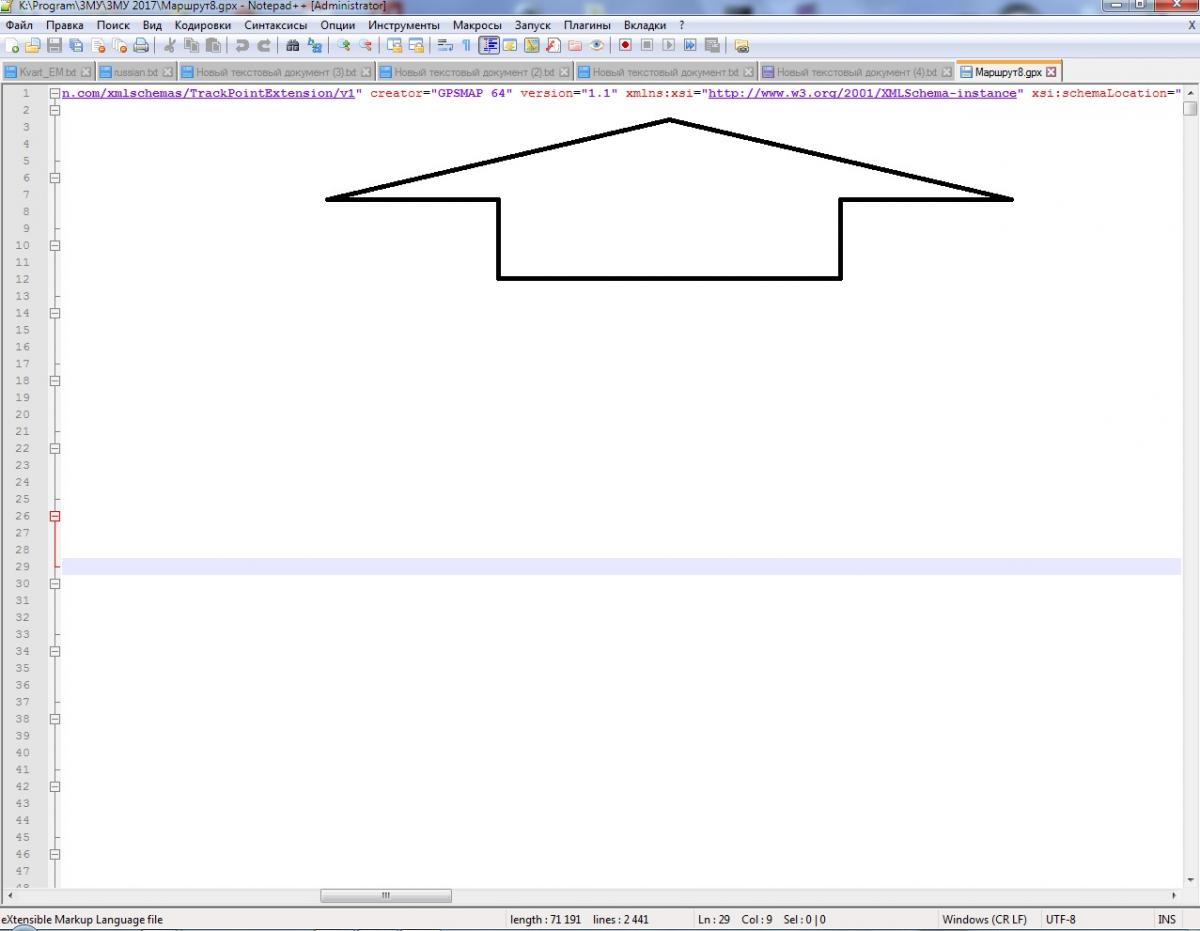Close the Маршрут8.gpx tab

(1051, 72)
